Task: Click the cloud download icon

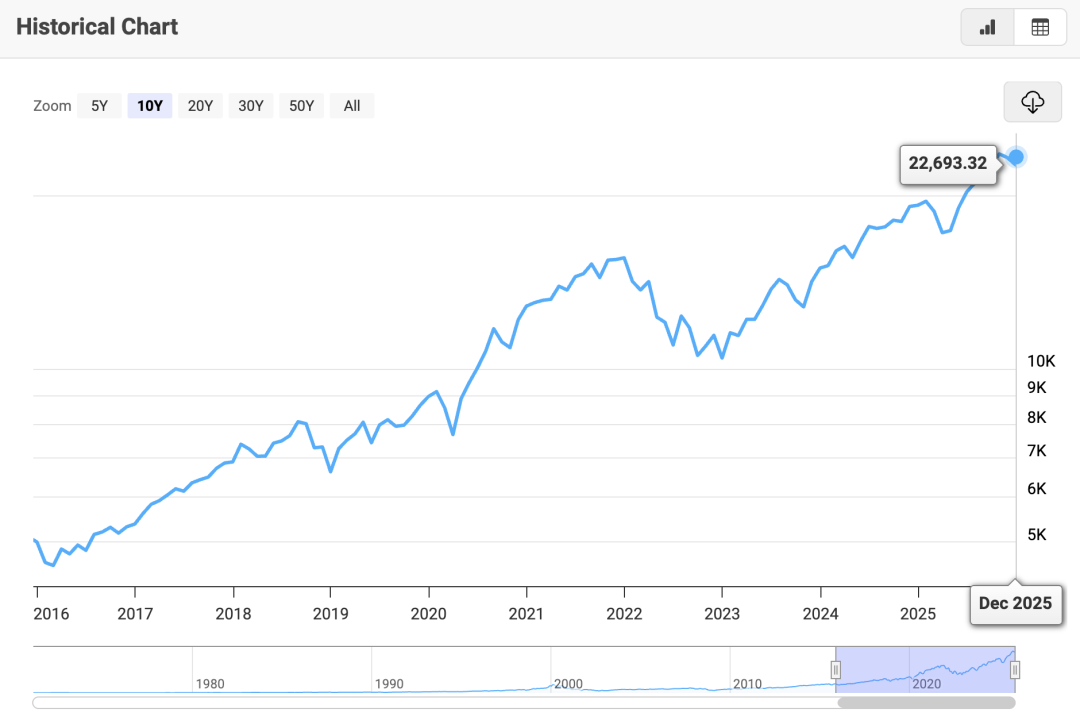Action: (1033, 102)
